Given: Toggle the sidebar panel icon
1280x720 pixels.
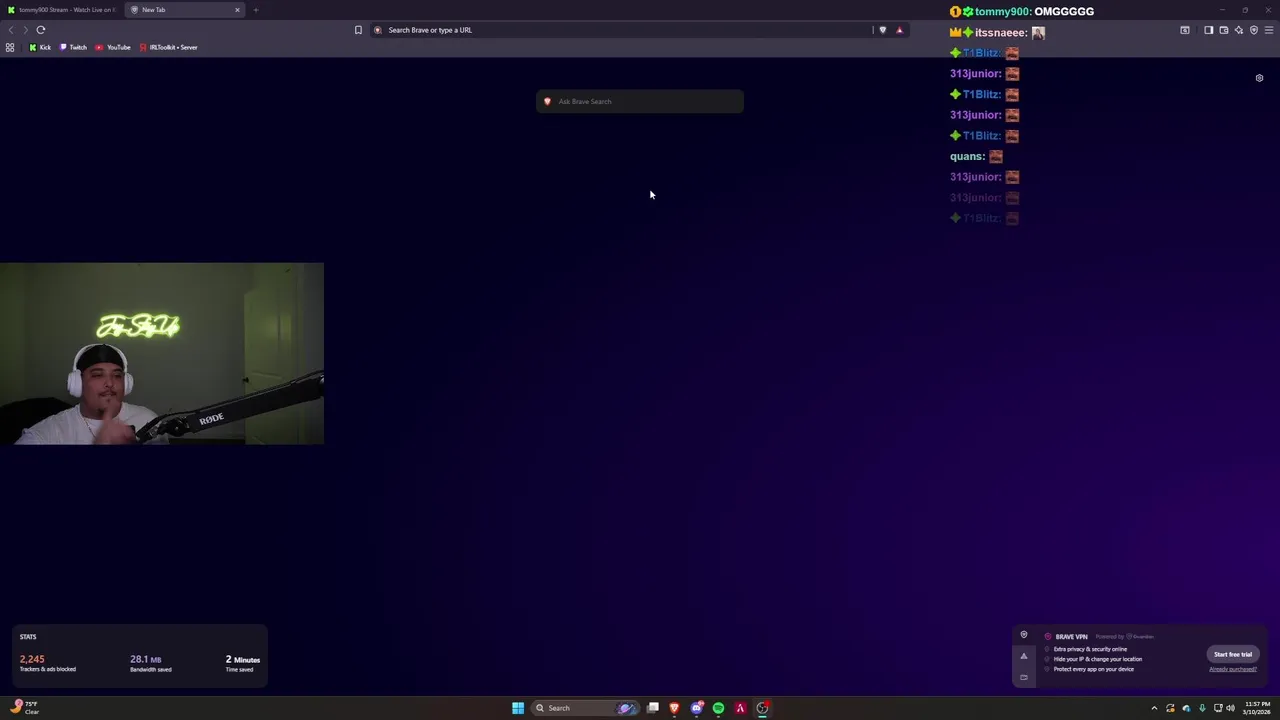Looking at the screenshot, I should click(x=1208, y=30).
